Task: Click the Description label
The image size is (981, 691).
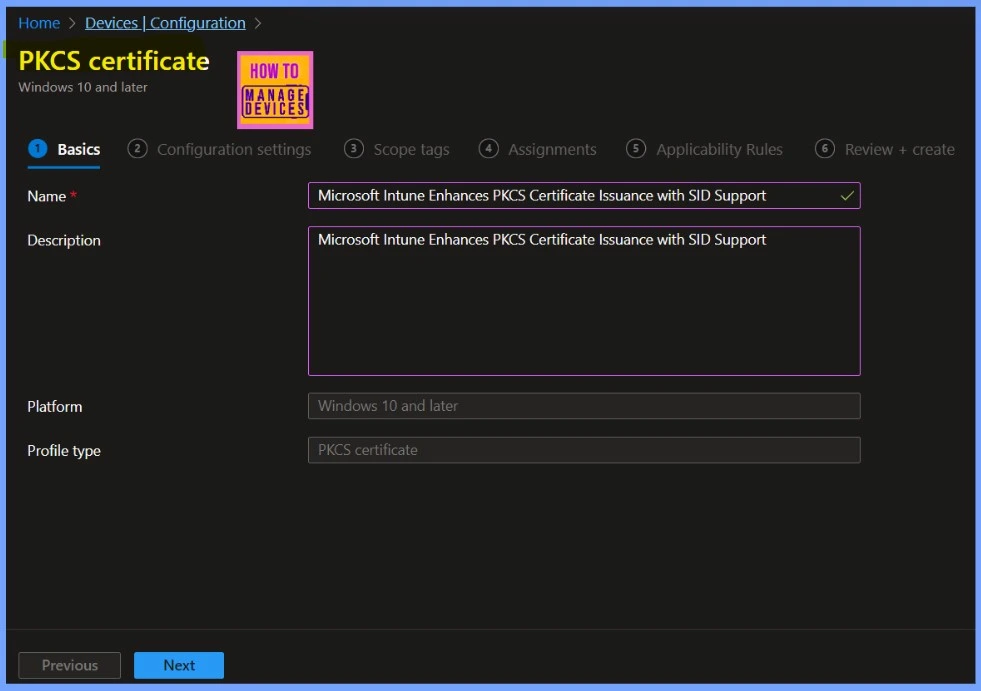Action: (64, 240)
